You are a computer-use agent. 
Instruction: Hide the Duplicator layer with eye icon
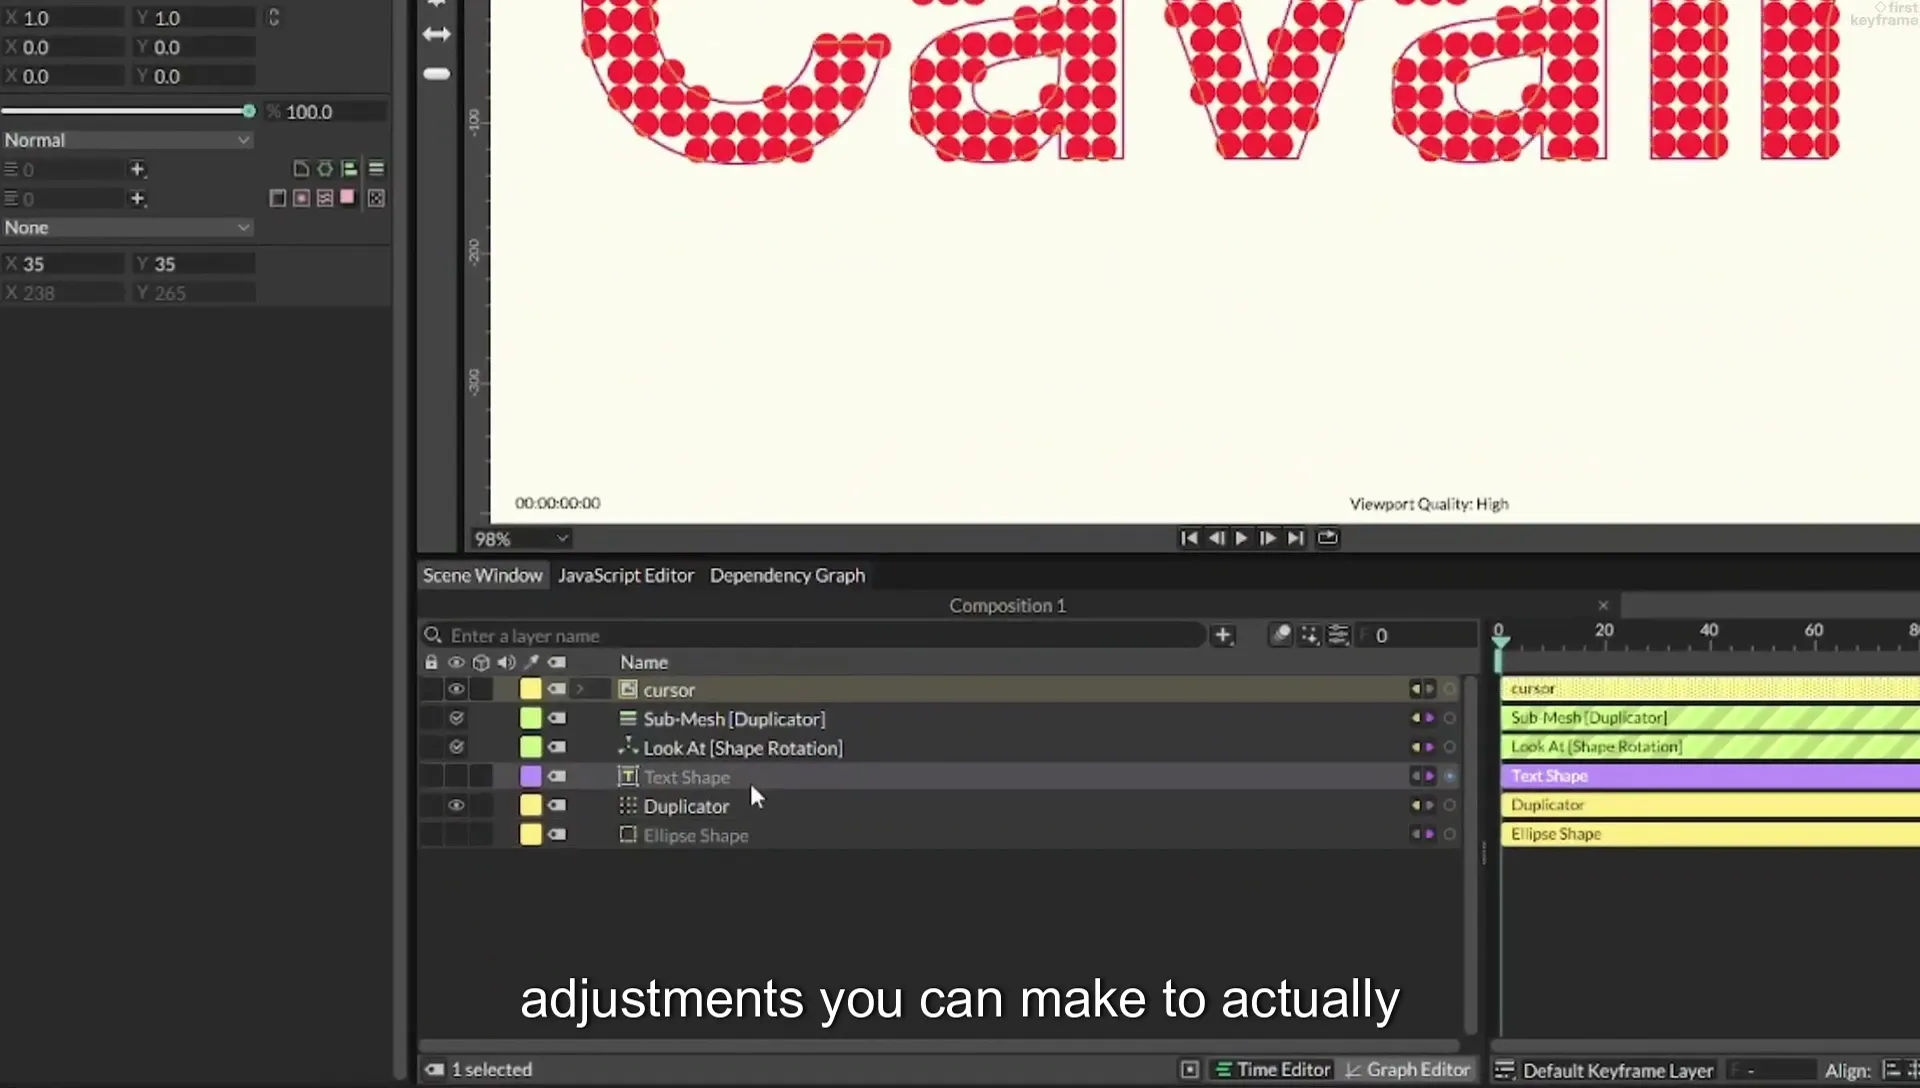[456, 806]
